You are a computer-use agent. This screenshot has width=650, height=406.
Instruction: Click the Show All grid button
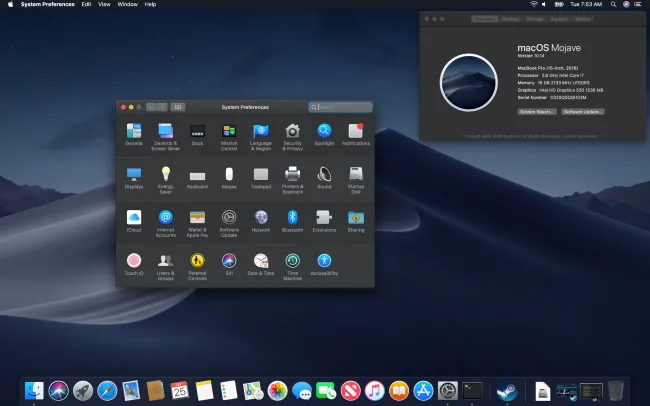[x=178, y=106]
